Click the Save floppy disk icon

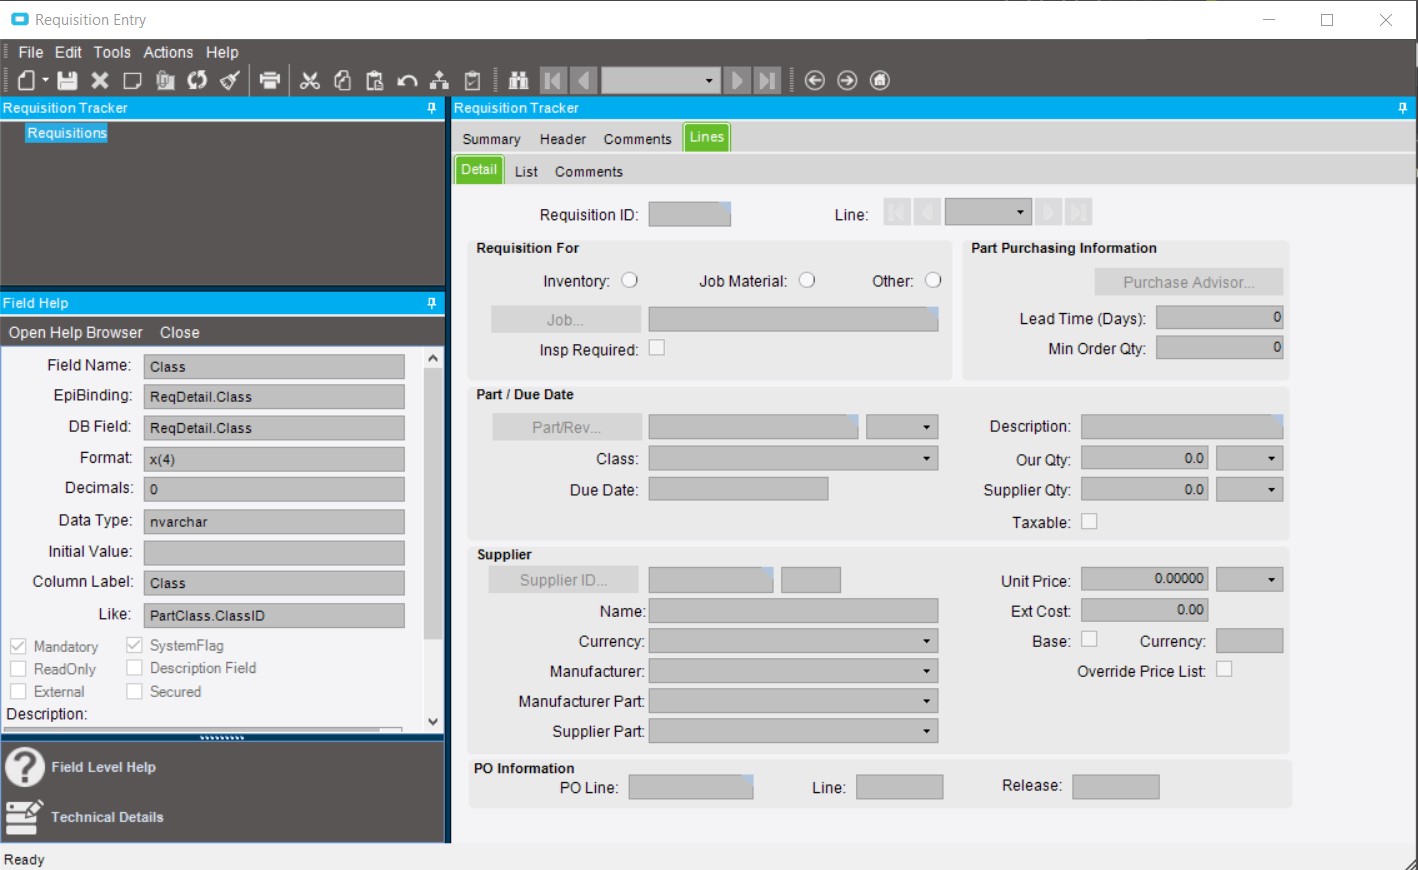point(67,81)
